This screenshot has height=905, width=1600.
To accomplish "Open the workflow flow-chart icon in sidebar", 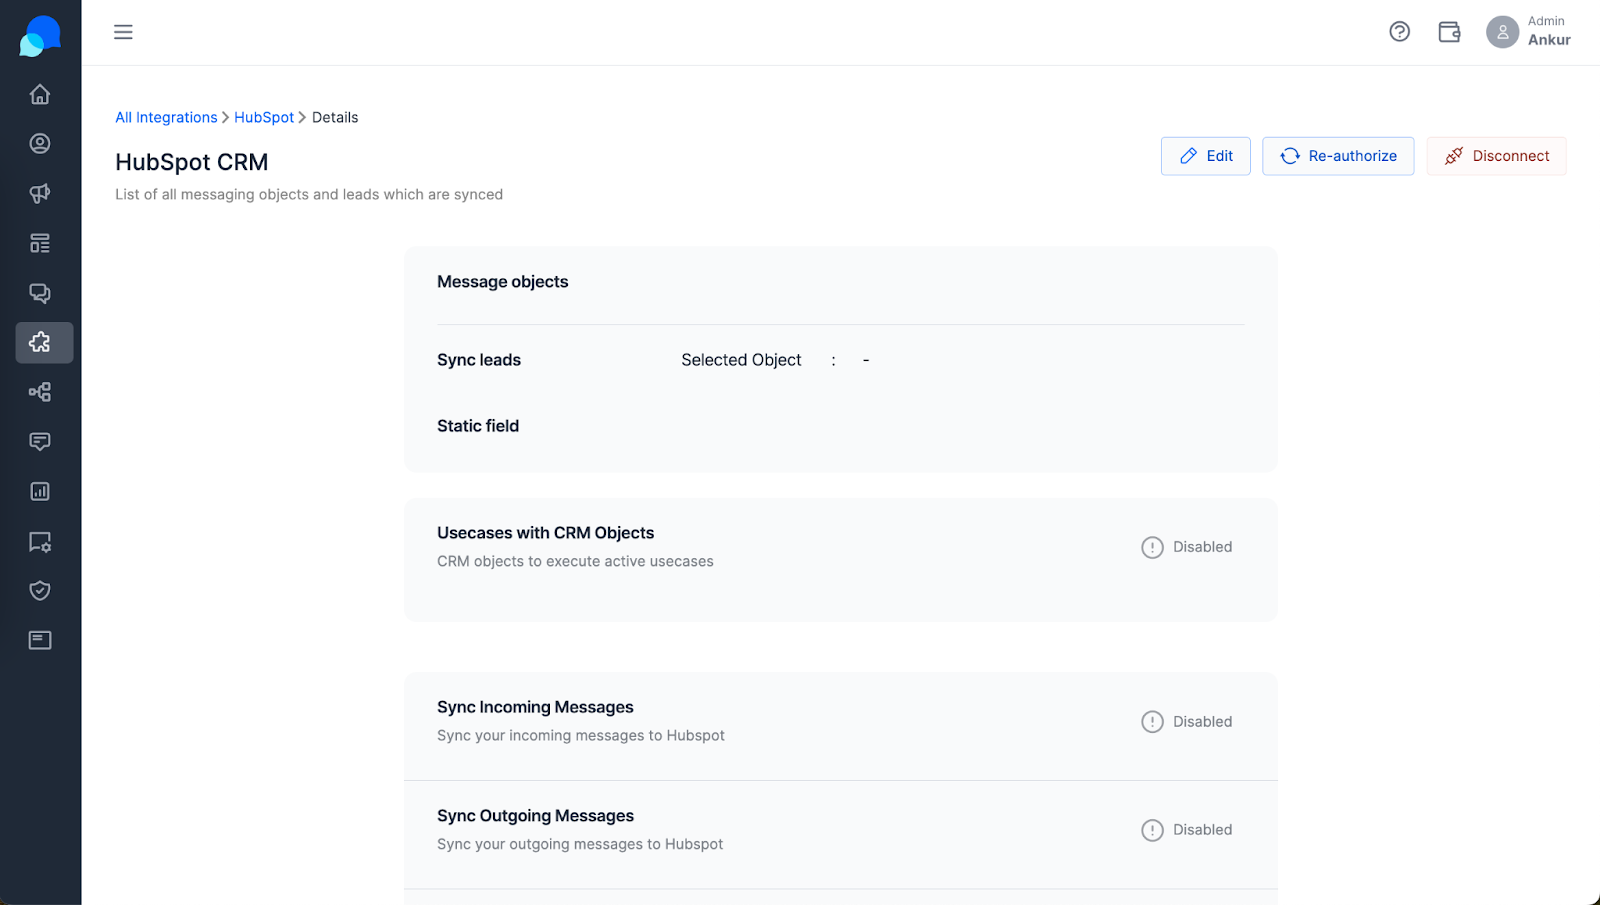I will point(40,392).
